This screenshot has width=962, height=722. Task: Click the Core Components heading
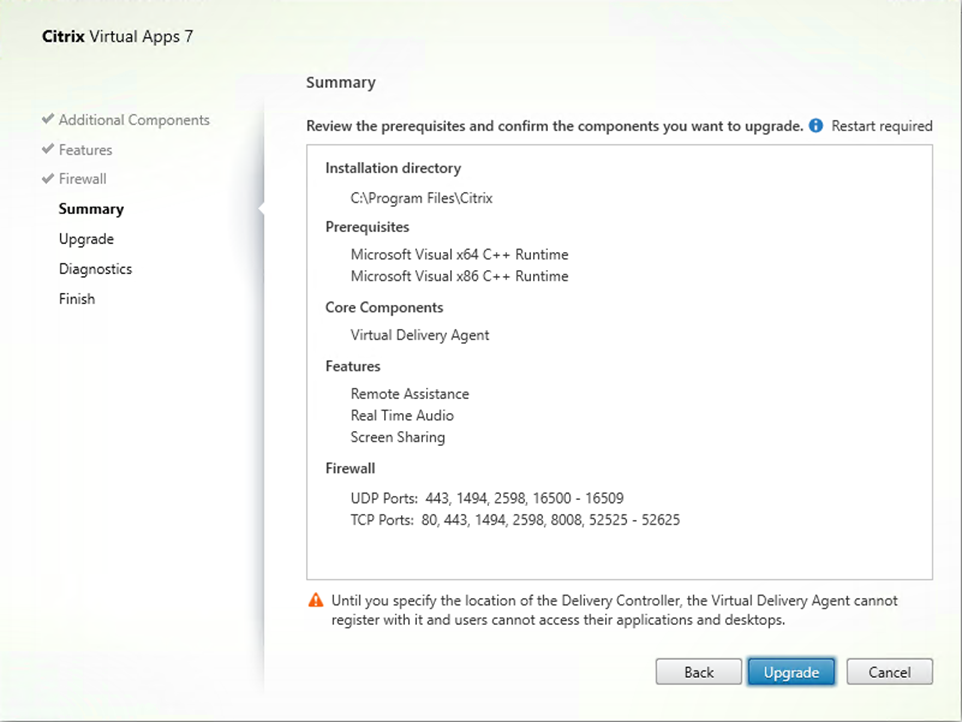coord(384,307)
